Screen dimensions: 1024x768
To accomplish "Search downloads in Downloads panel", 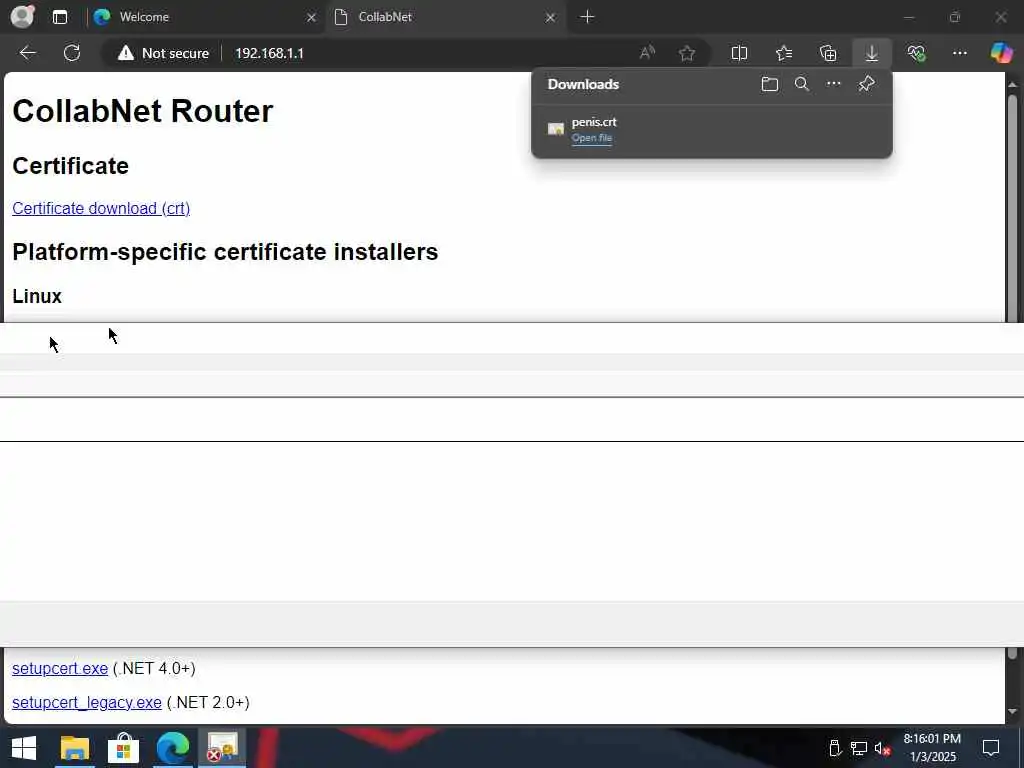I will (802, 84).
